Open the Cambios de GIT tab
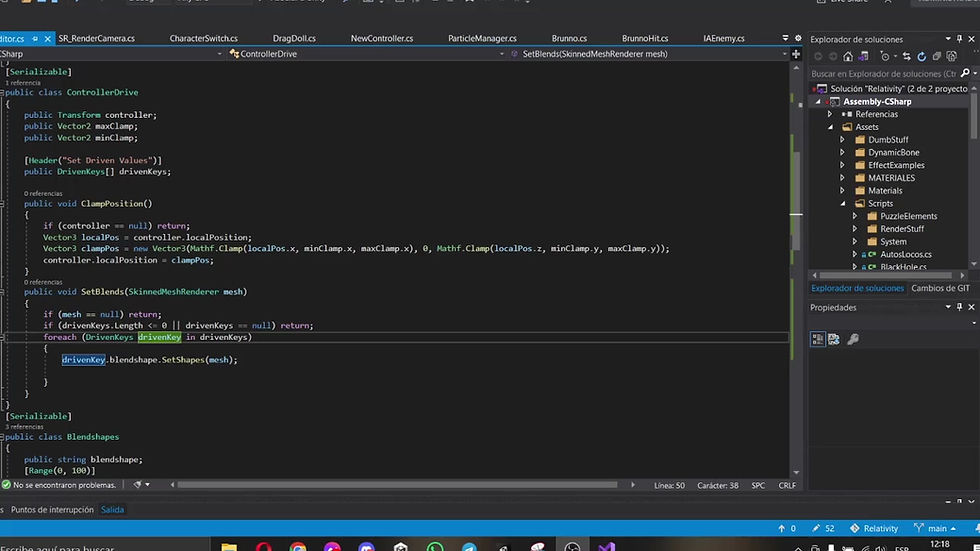This screenshot has height=551, width=980. pyautogui.click(x=940, y=288)
